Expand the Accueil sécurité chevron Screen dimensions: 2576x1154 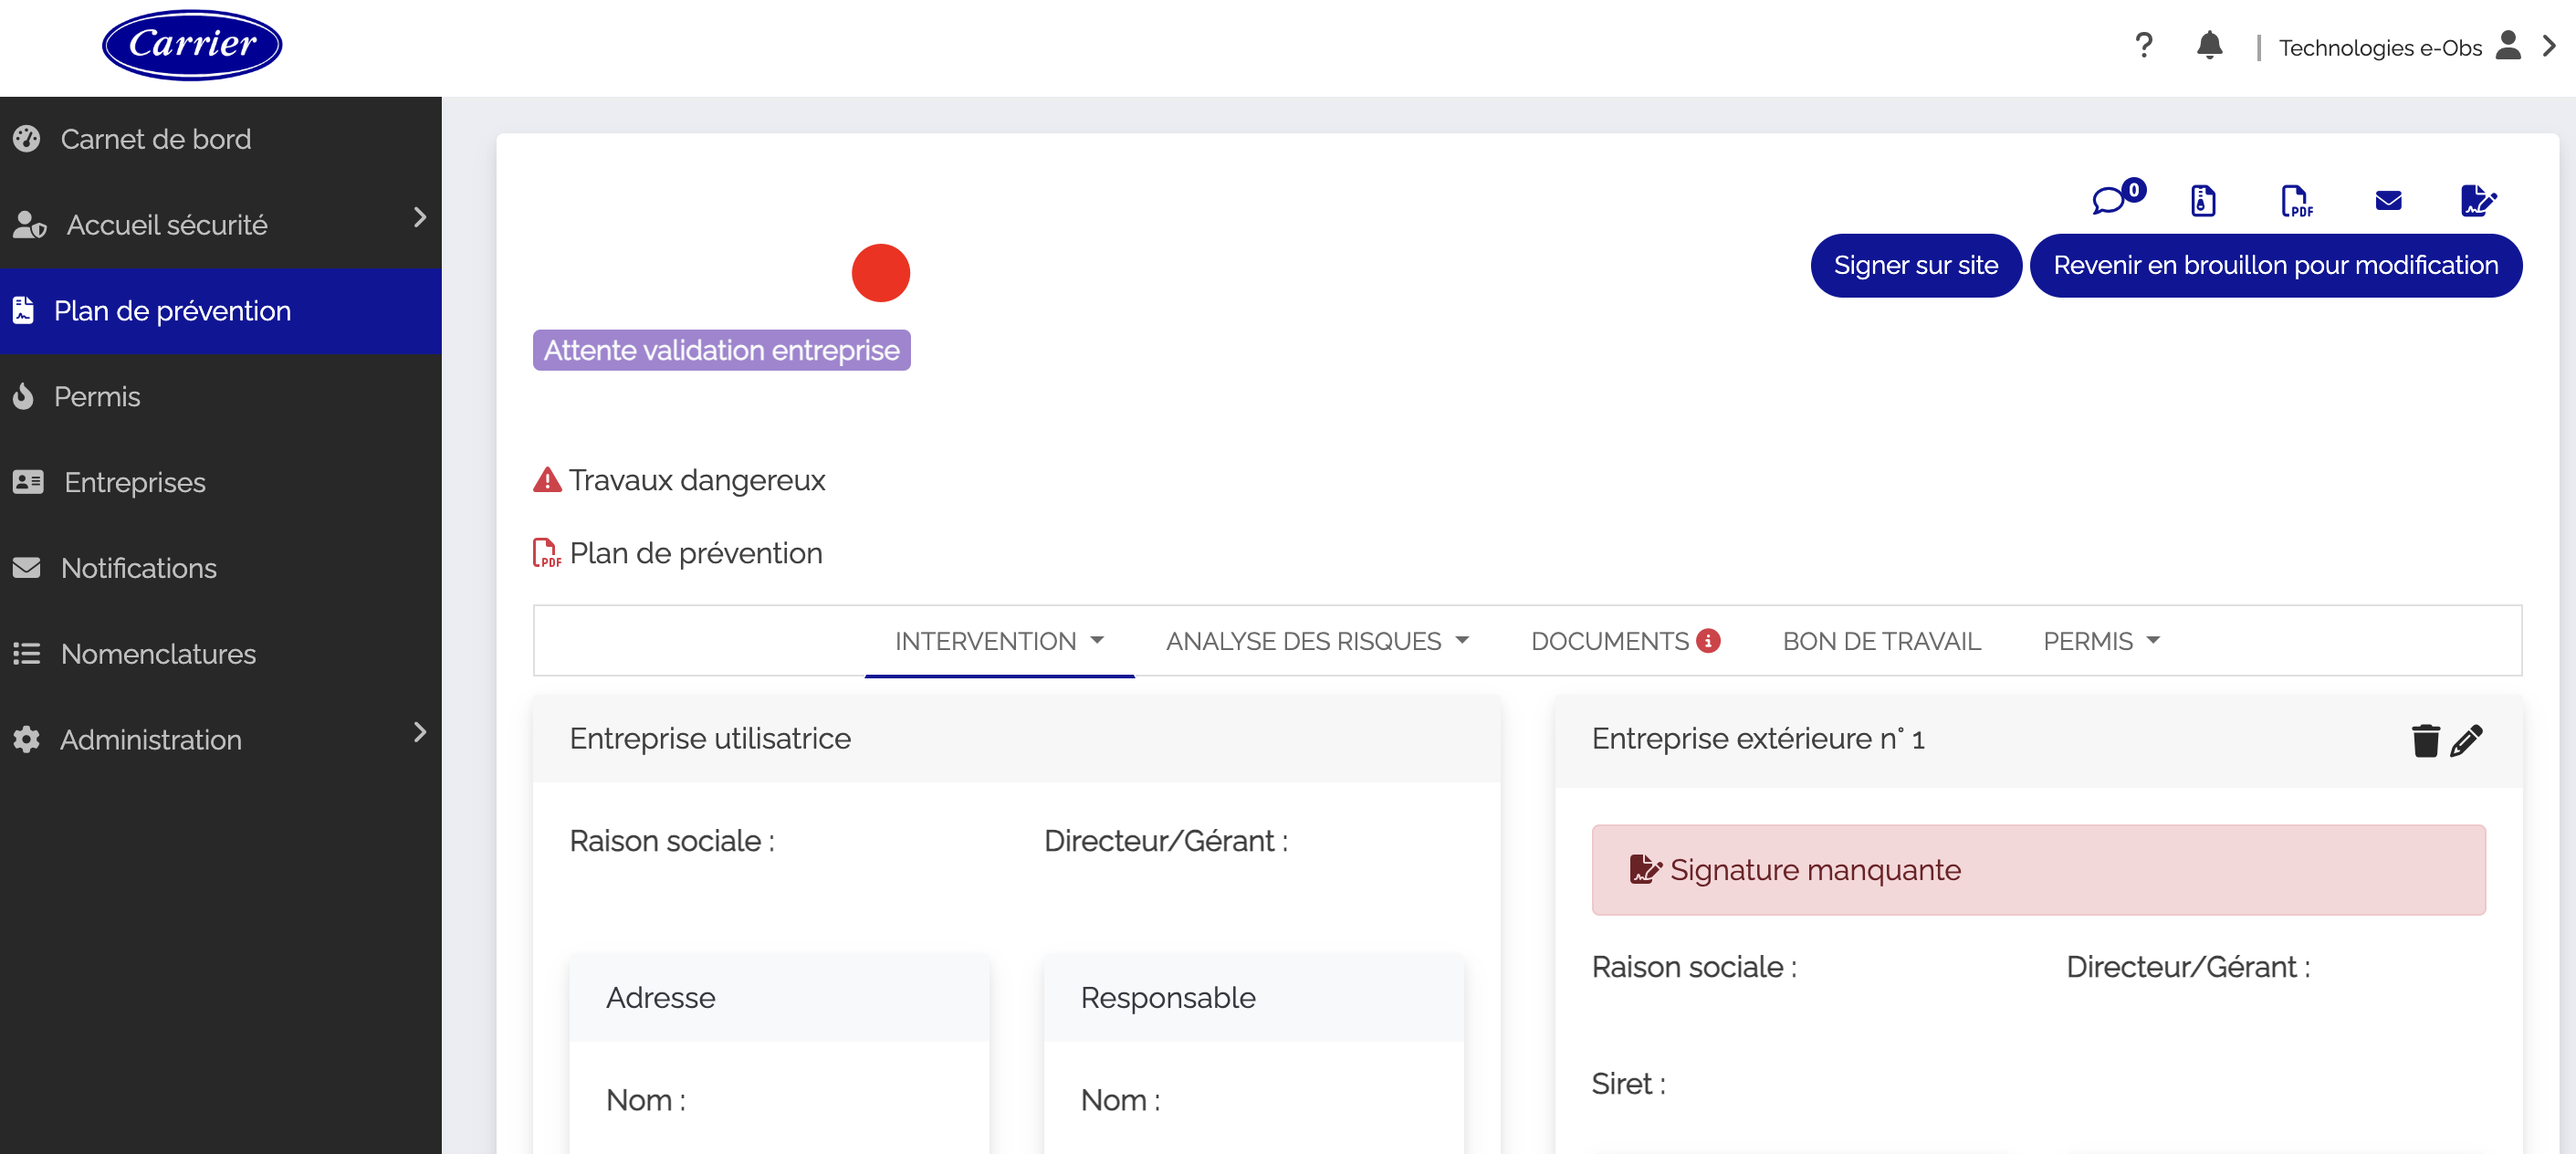pos(420,217)
